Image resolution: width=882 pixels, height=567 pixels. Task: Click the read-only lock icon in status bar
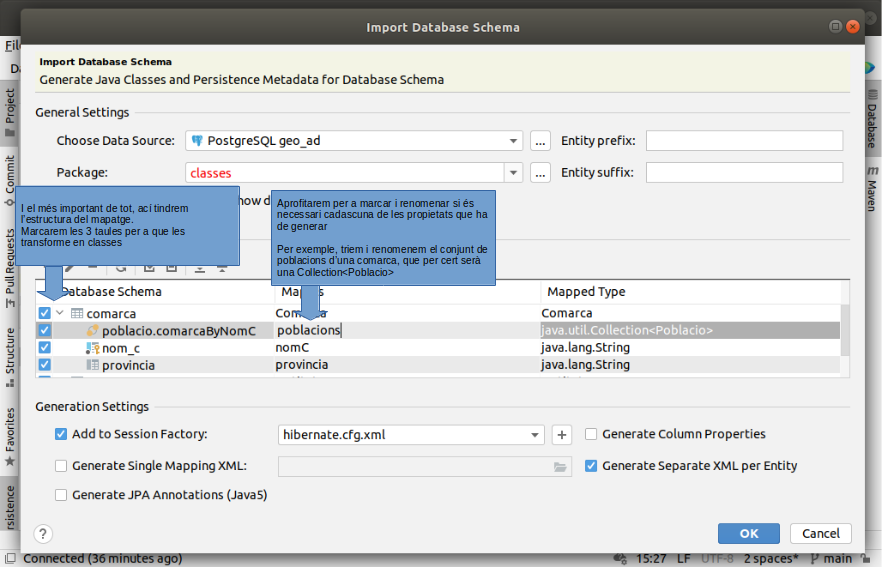(865, 559)
